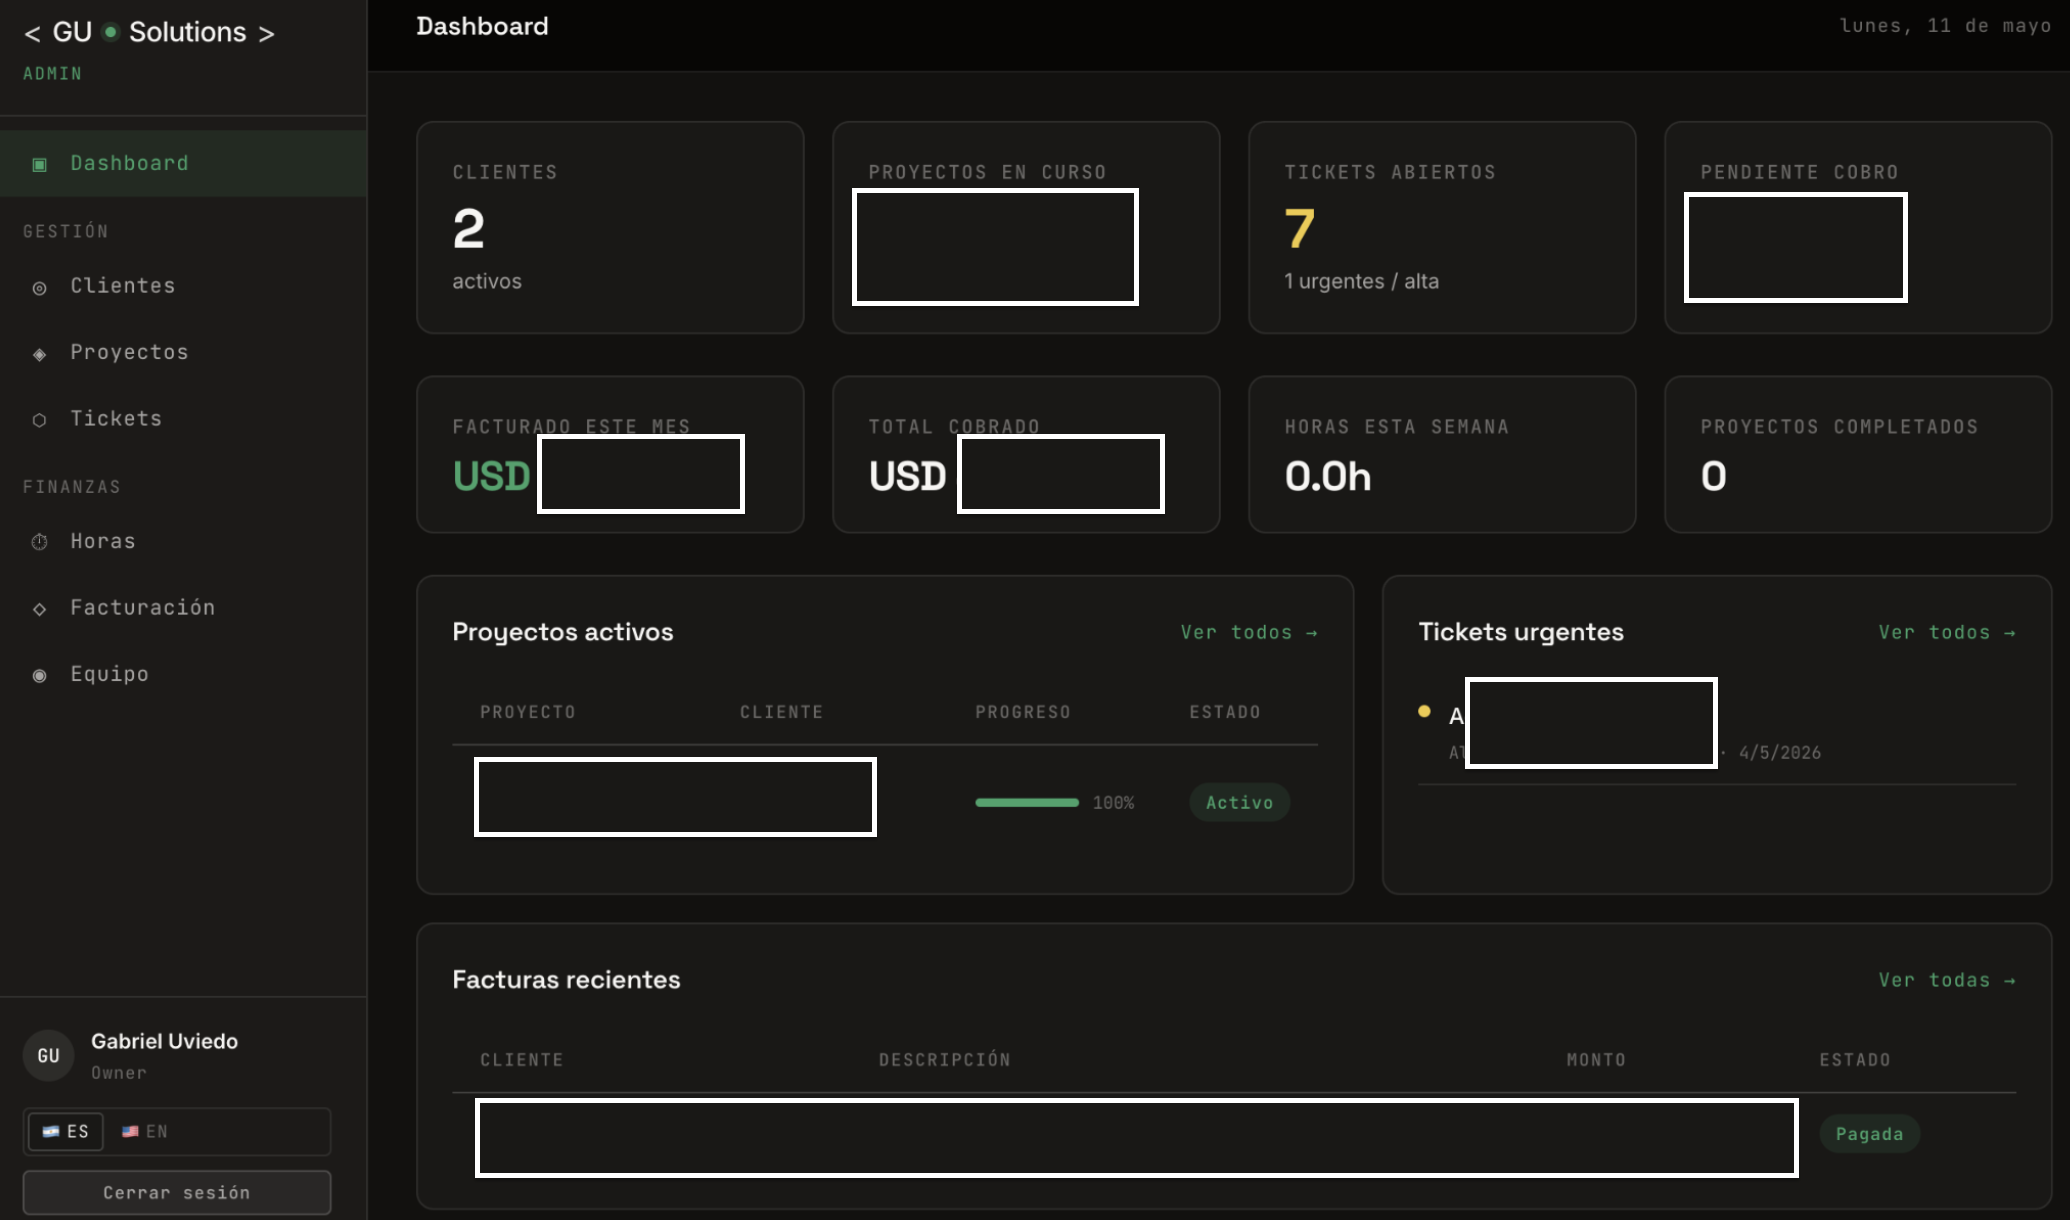Open the Tickets page
The width and height of the screenshot is (2070, 1220).
click(x=183, y=418)
